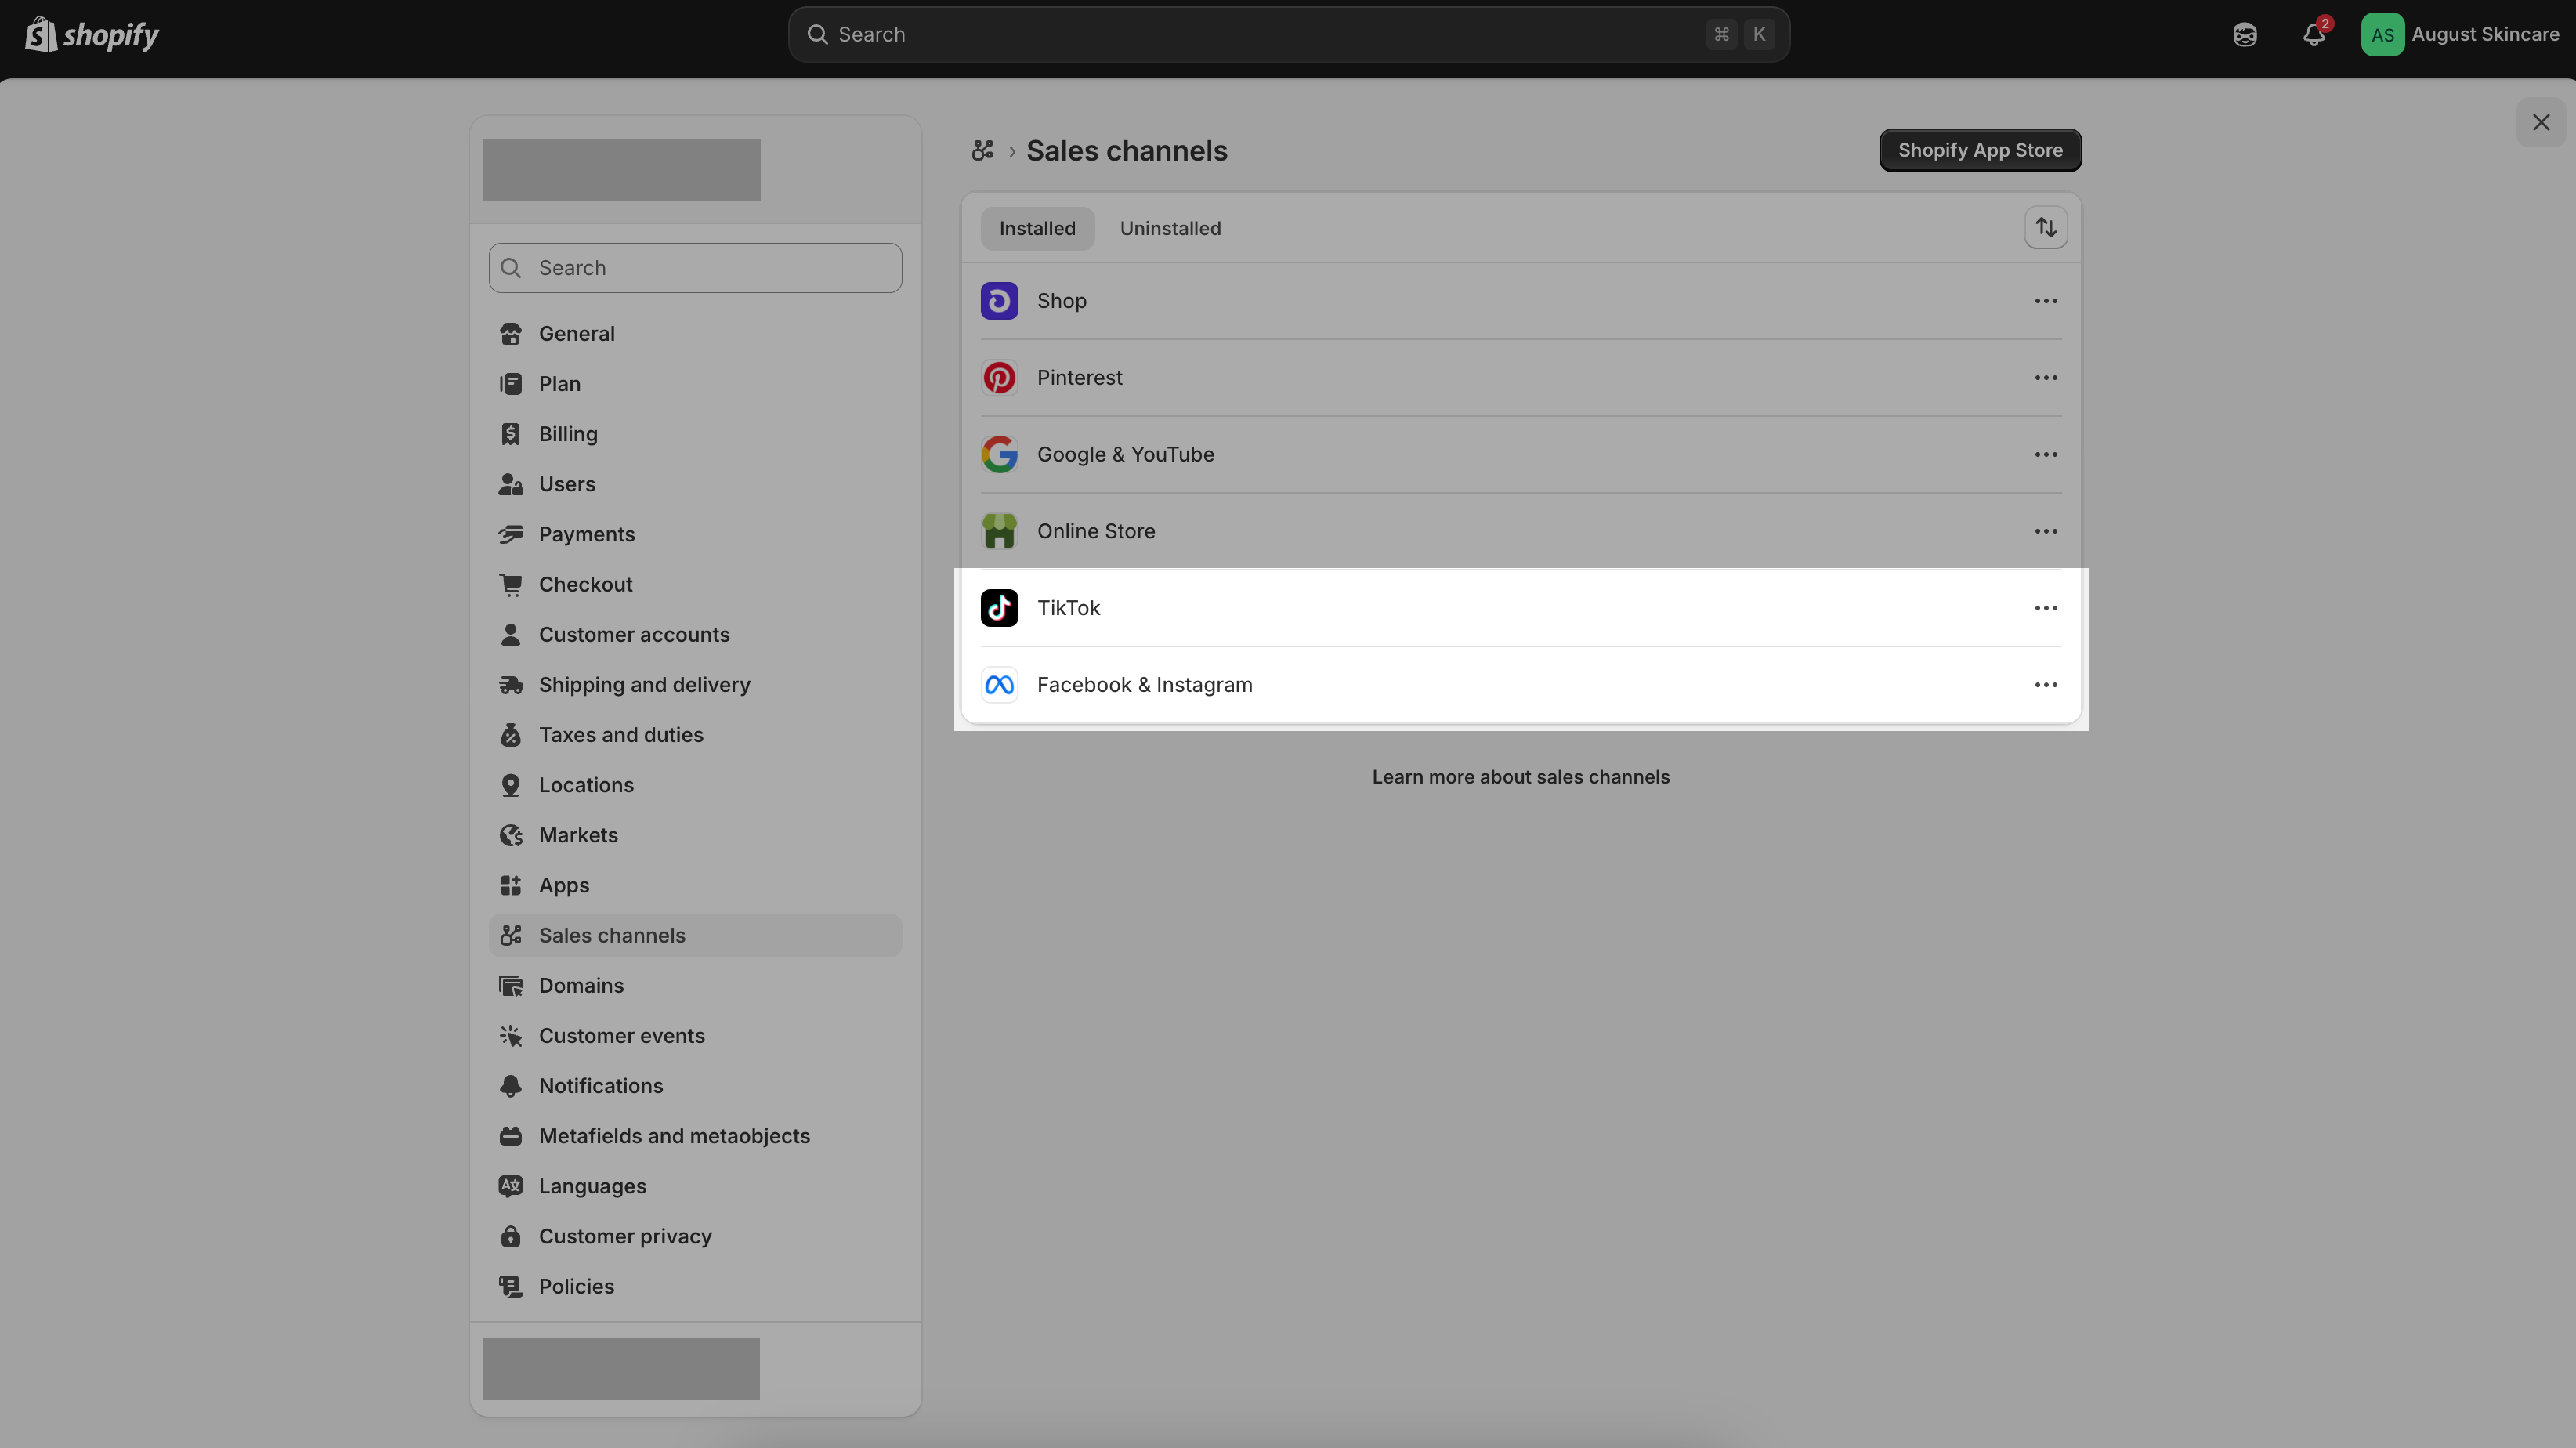The width and height of the screenshot is (2576, 1448).
Task: Open the notifications bell
Action: point(2314,35)
